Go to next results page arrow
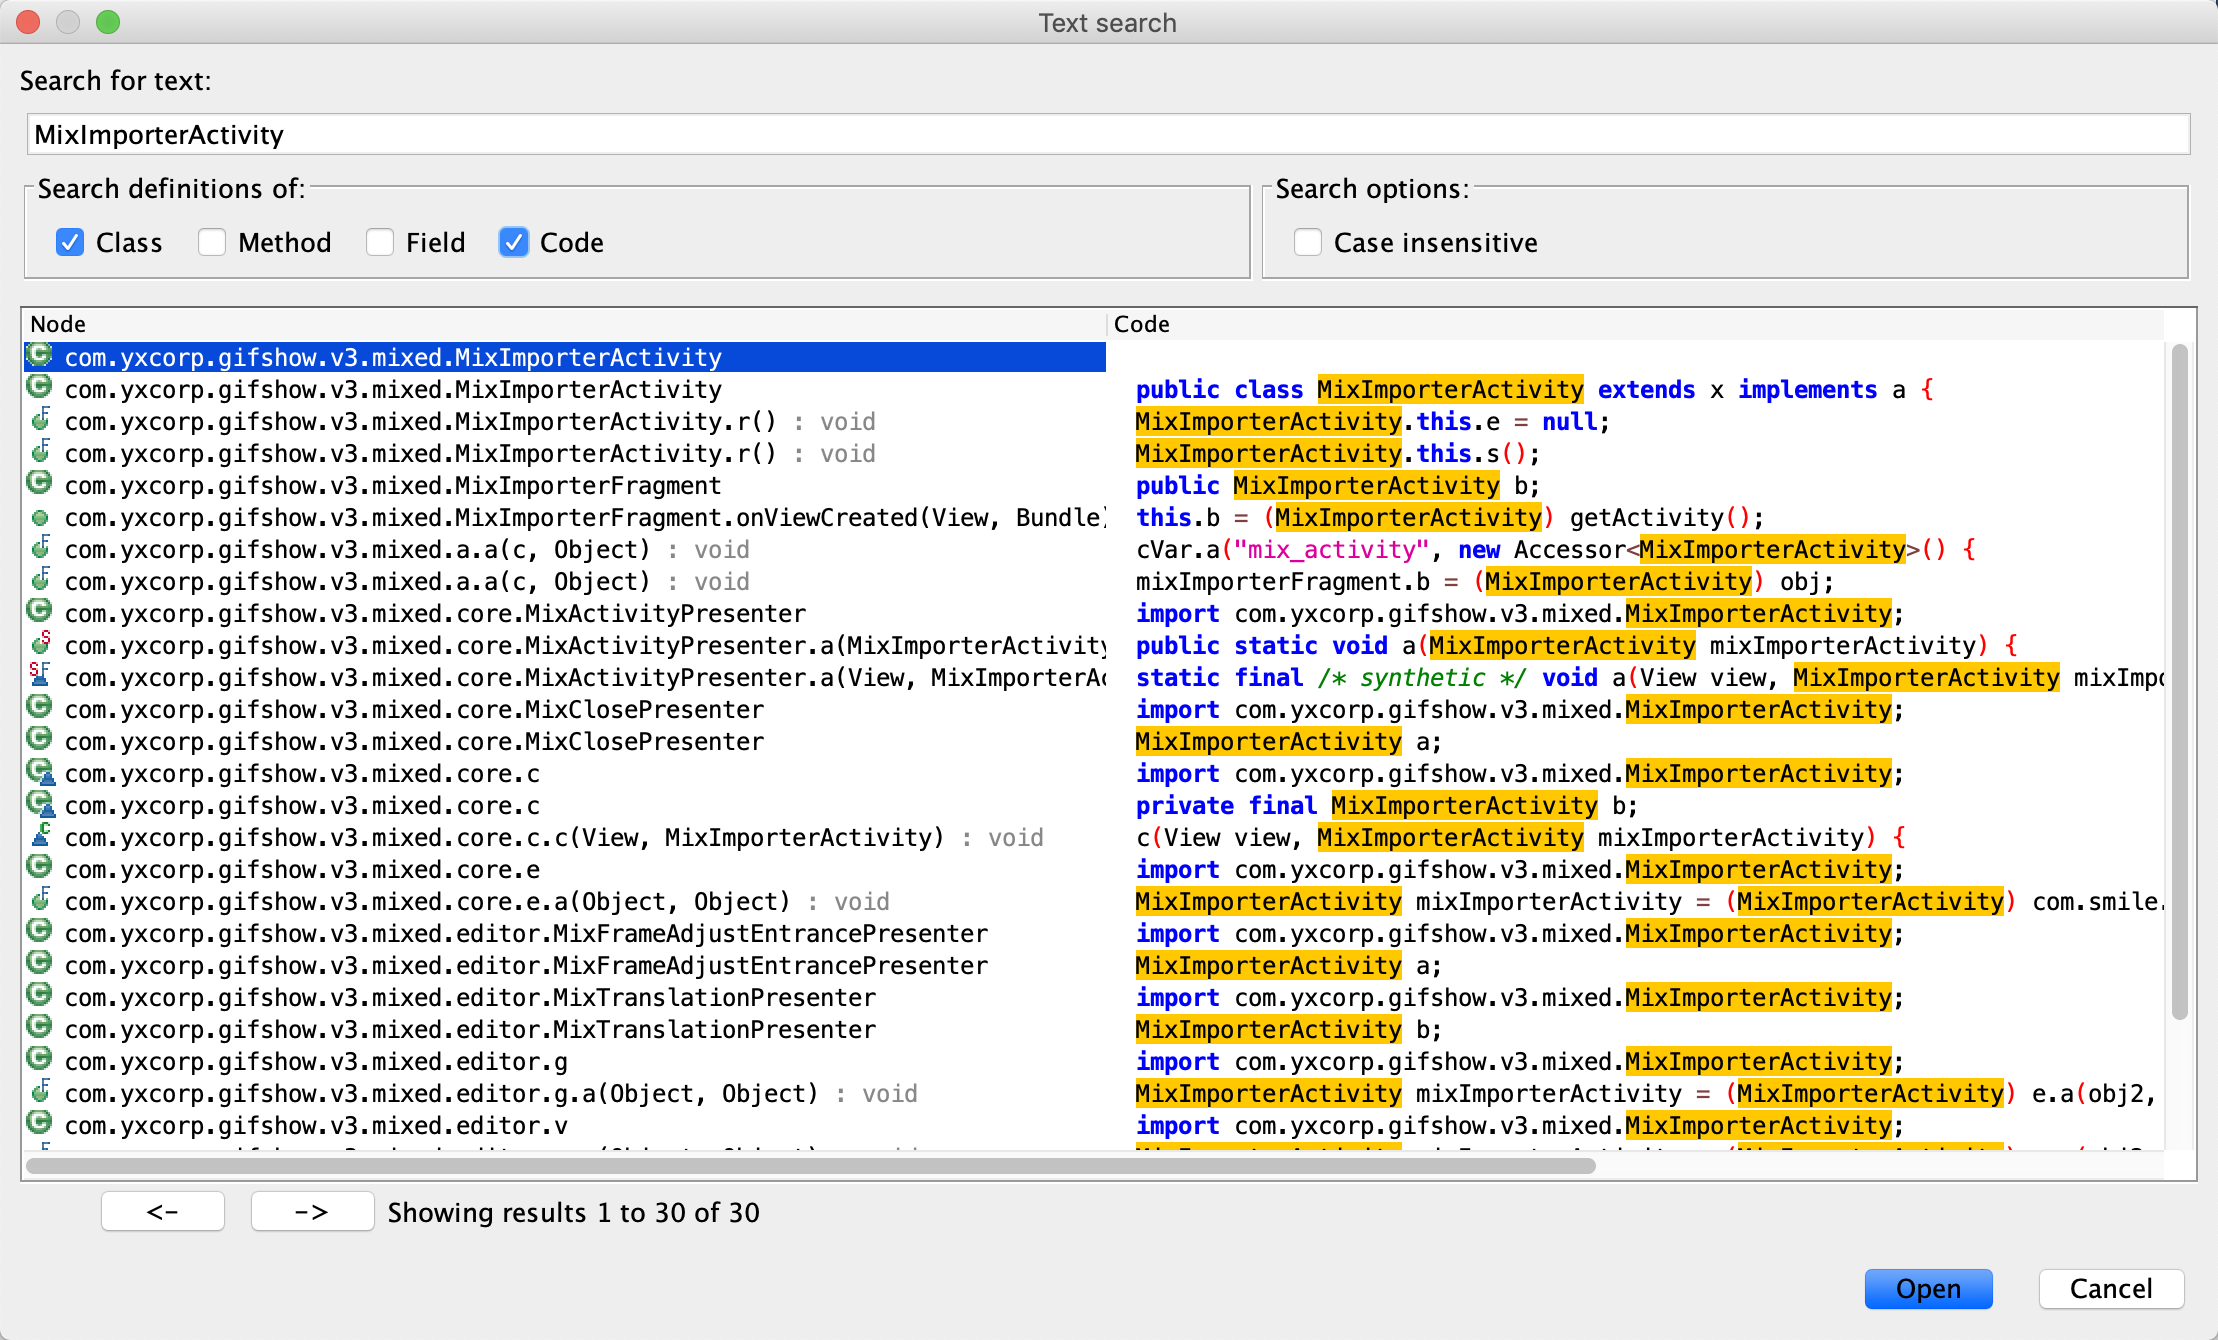2218x1340 pixels. (x=312, y=1212)
